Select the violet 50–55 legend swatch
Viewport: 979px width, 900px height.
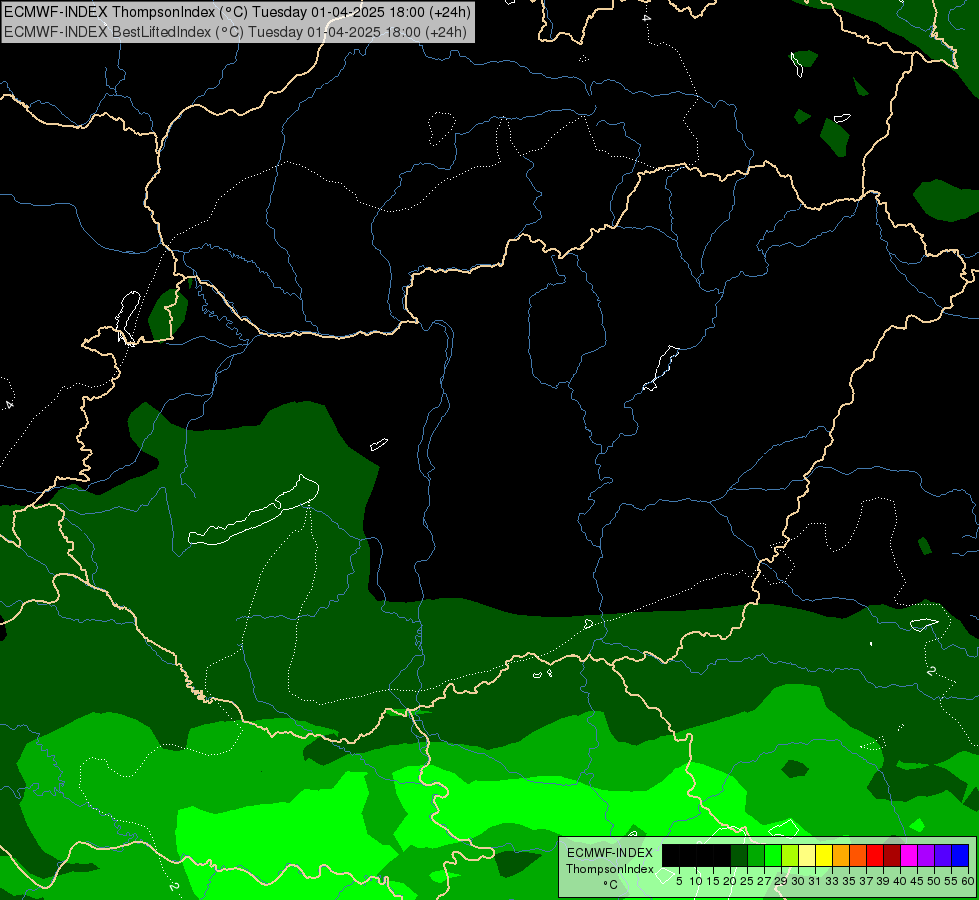click(x=943, y=855)
